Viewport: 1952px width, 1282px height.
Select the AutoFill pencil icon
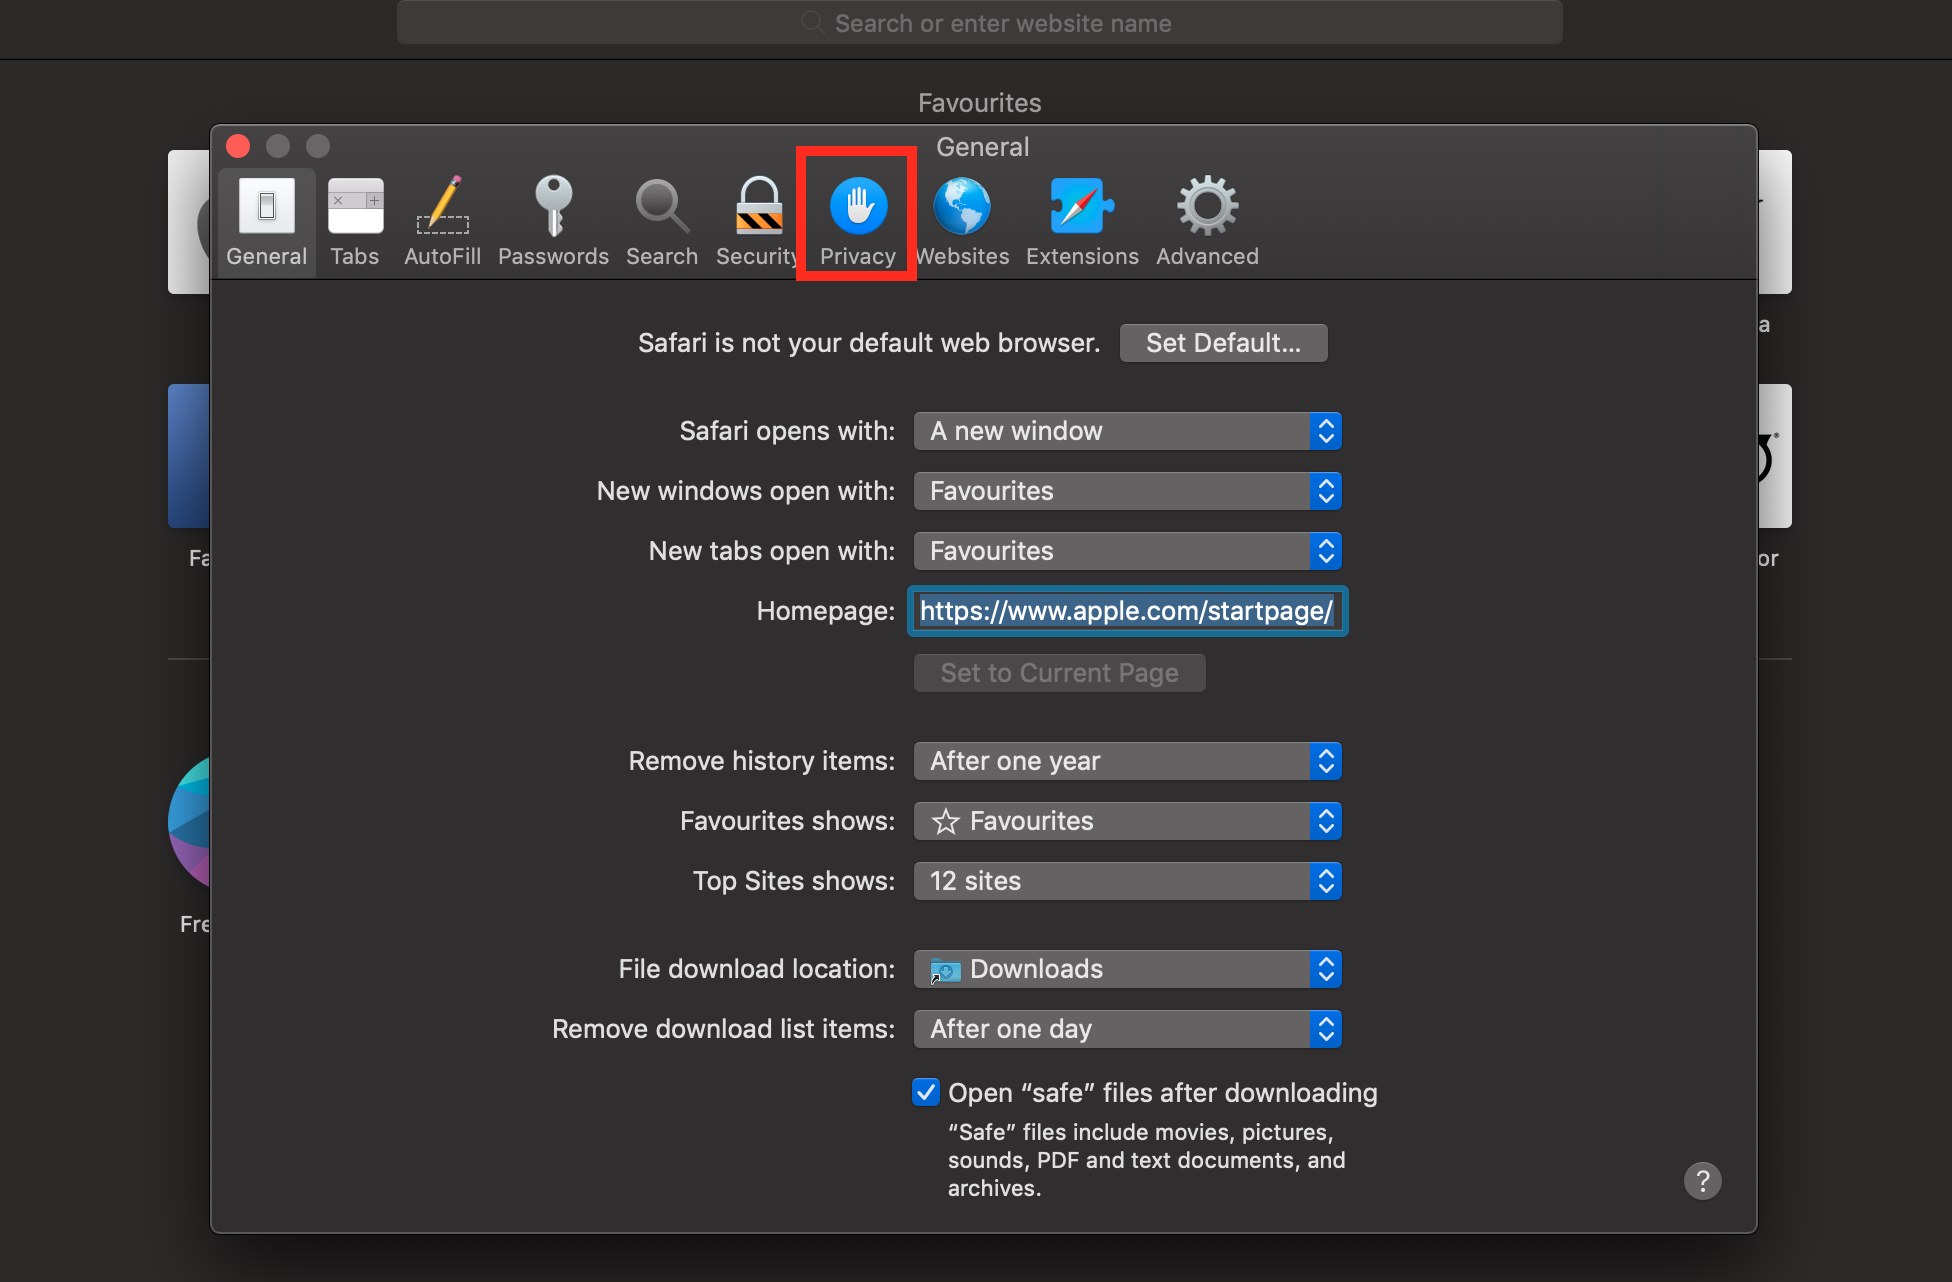coord(442,221)
